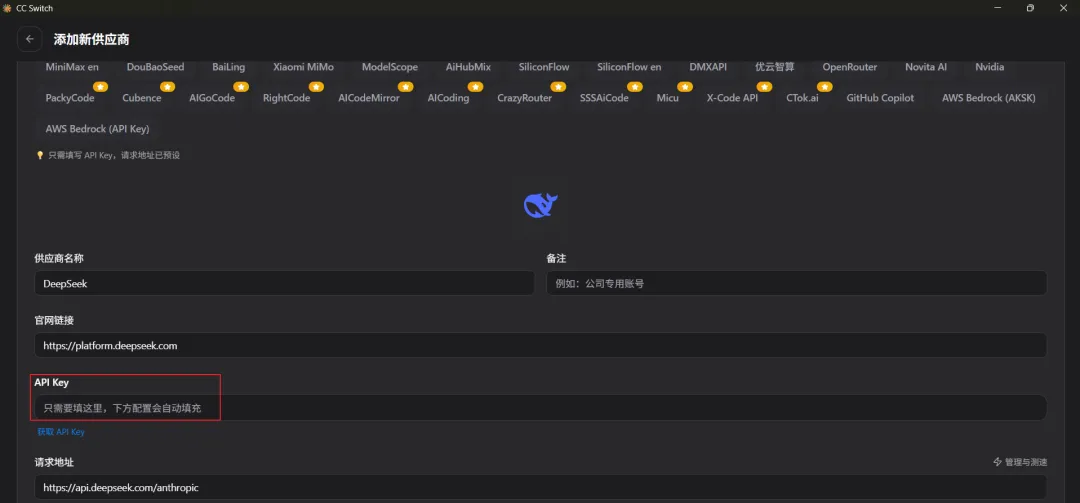The height and width of the screenshot is (503, 1080).
Task: Select the Cubence provider preset
Action: [x=142, y=98]
